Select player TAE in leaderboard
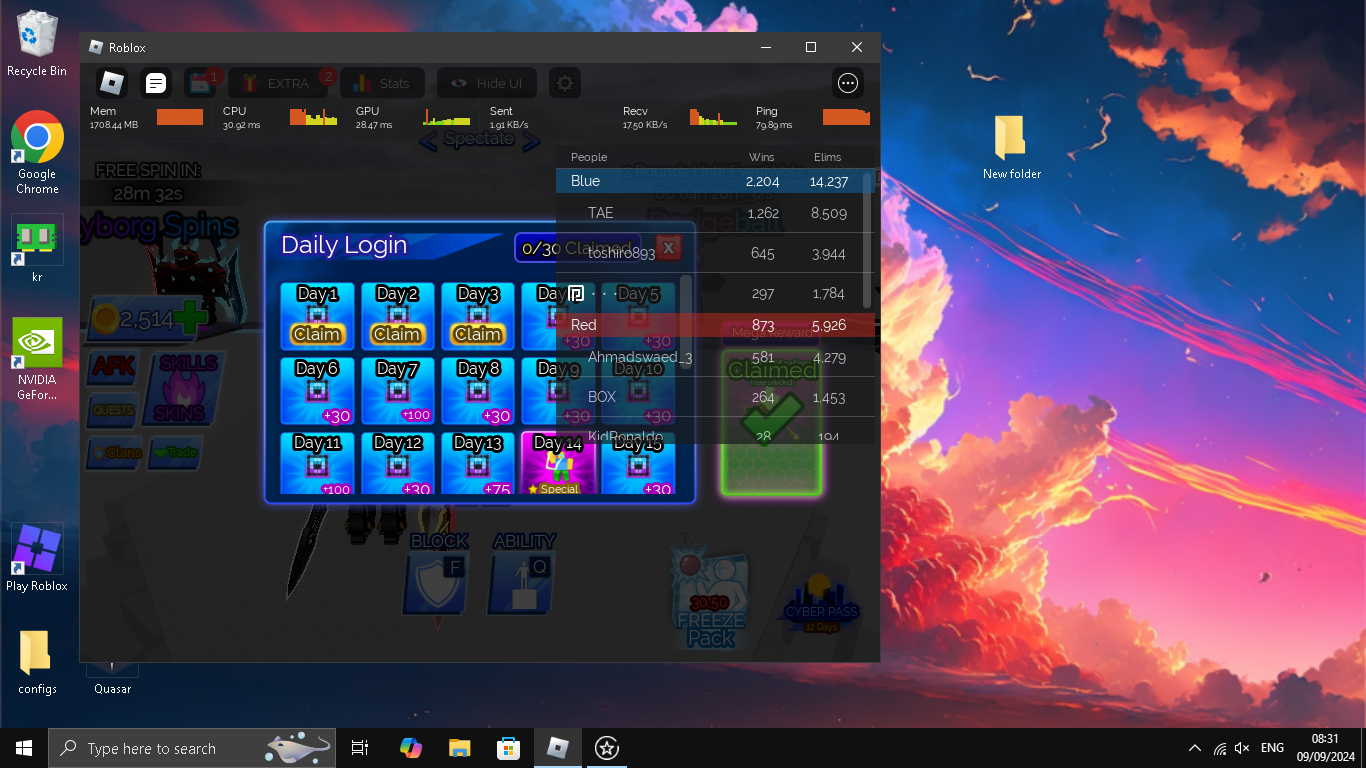The image size is (1366, 768). [716, 213]
